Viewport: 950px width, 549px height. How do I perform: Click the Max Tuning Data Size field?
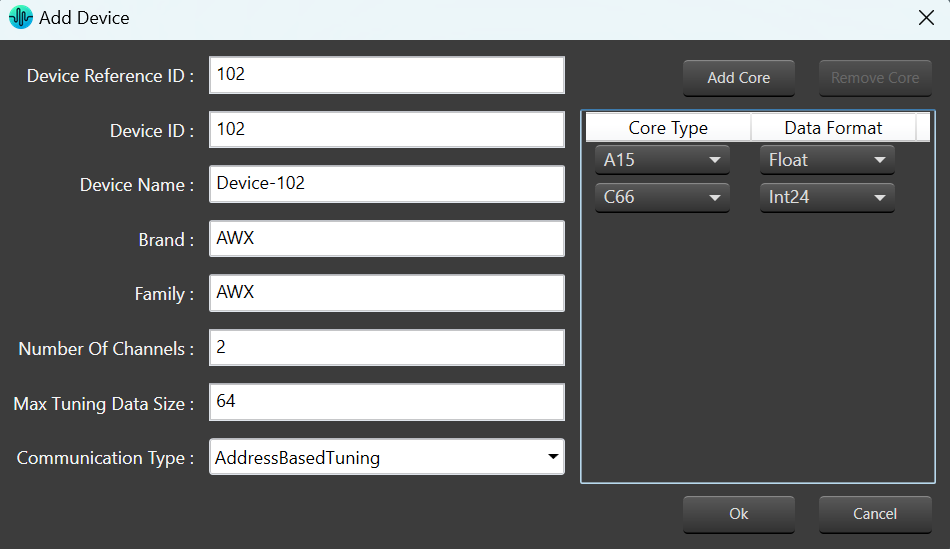click(387, 402)
